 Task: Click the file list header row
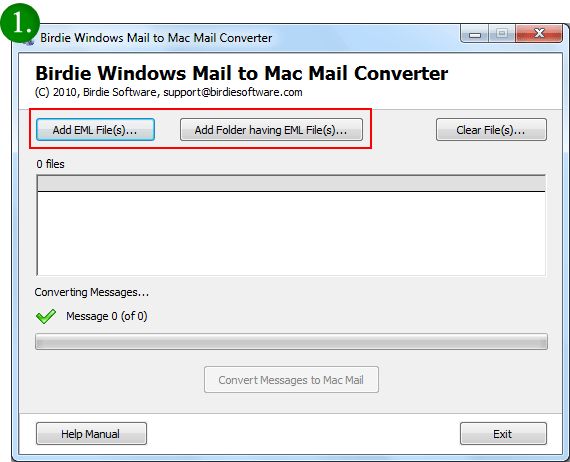coord(291,183)
